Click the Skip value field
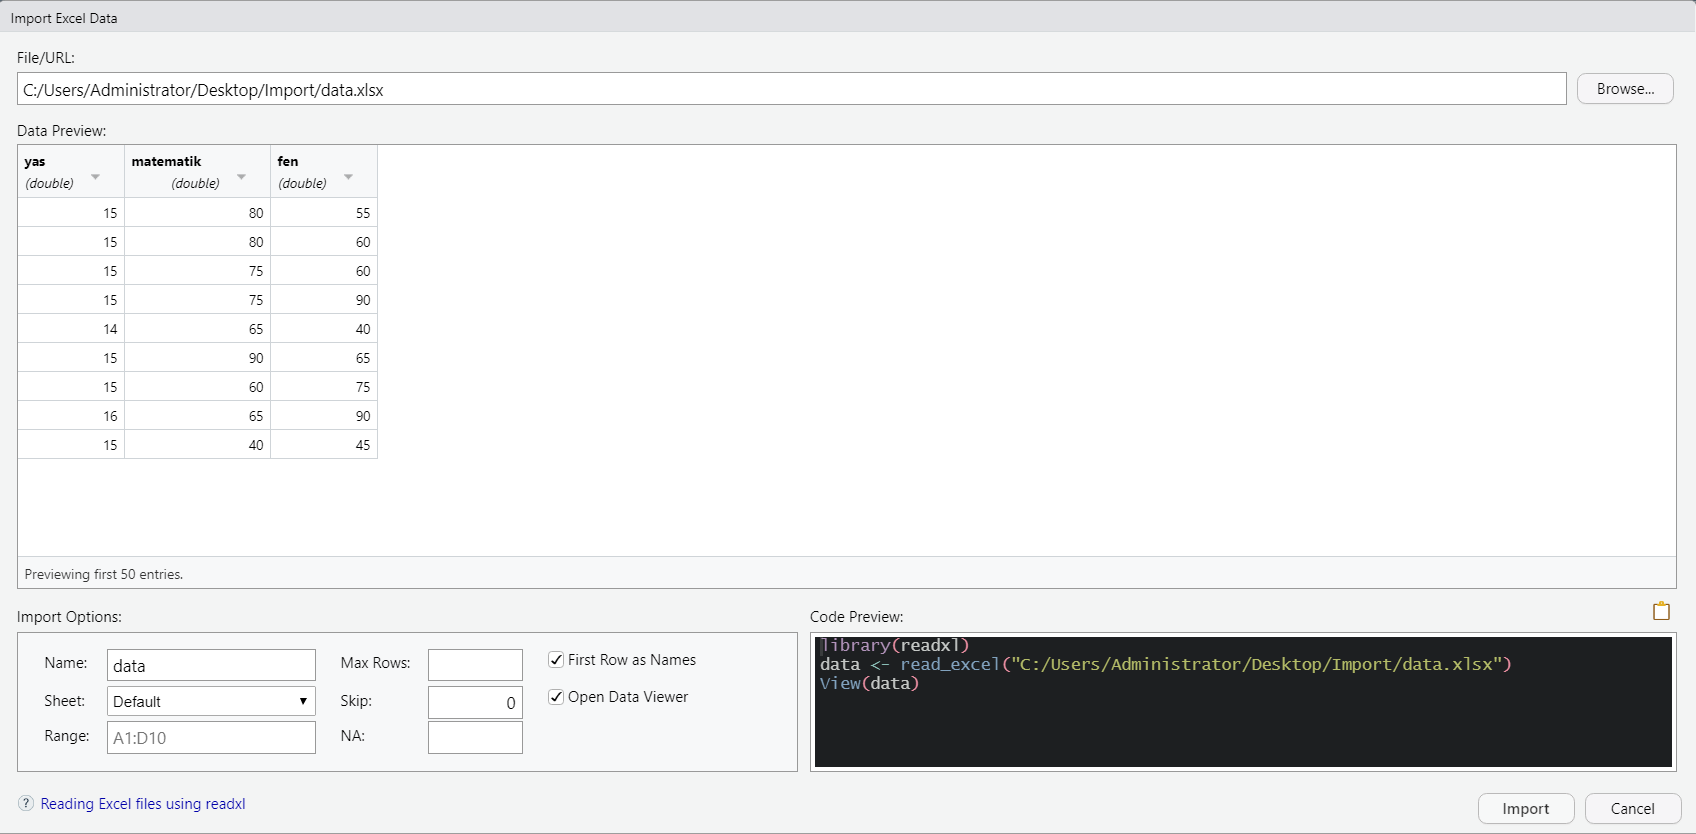The height and width of the screenshot is (834, 1696). (475, 702)
